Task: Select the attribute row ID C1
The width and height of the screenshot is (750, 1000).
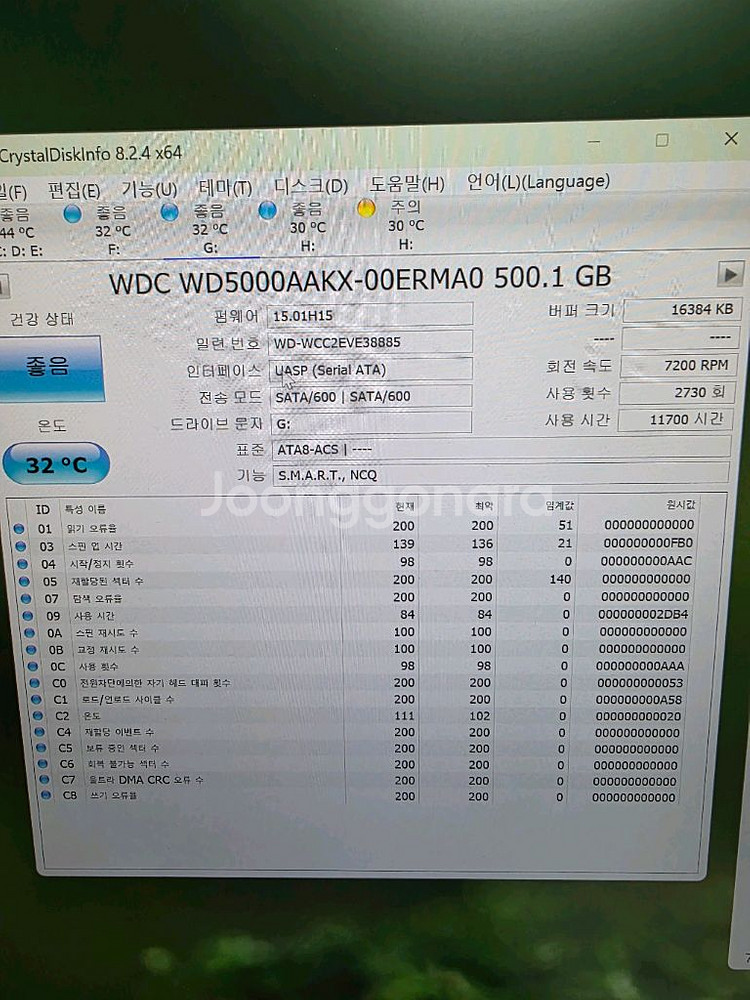Action: click(358, 699)
